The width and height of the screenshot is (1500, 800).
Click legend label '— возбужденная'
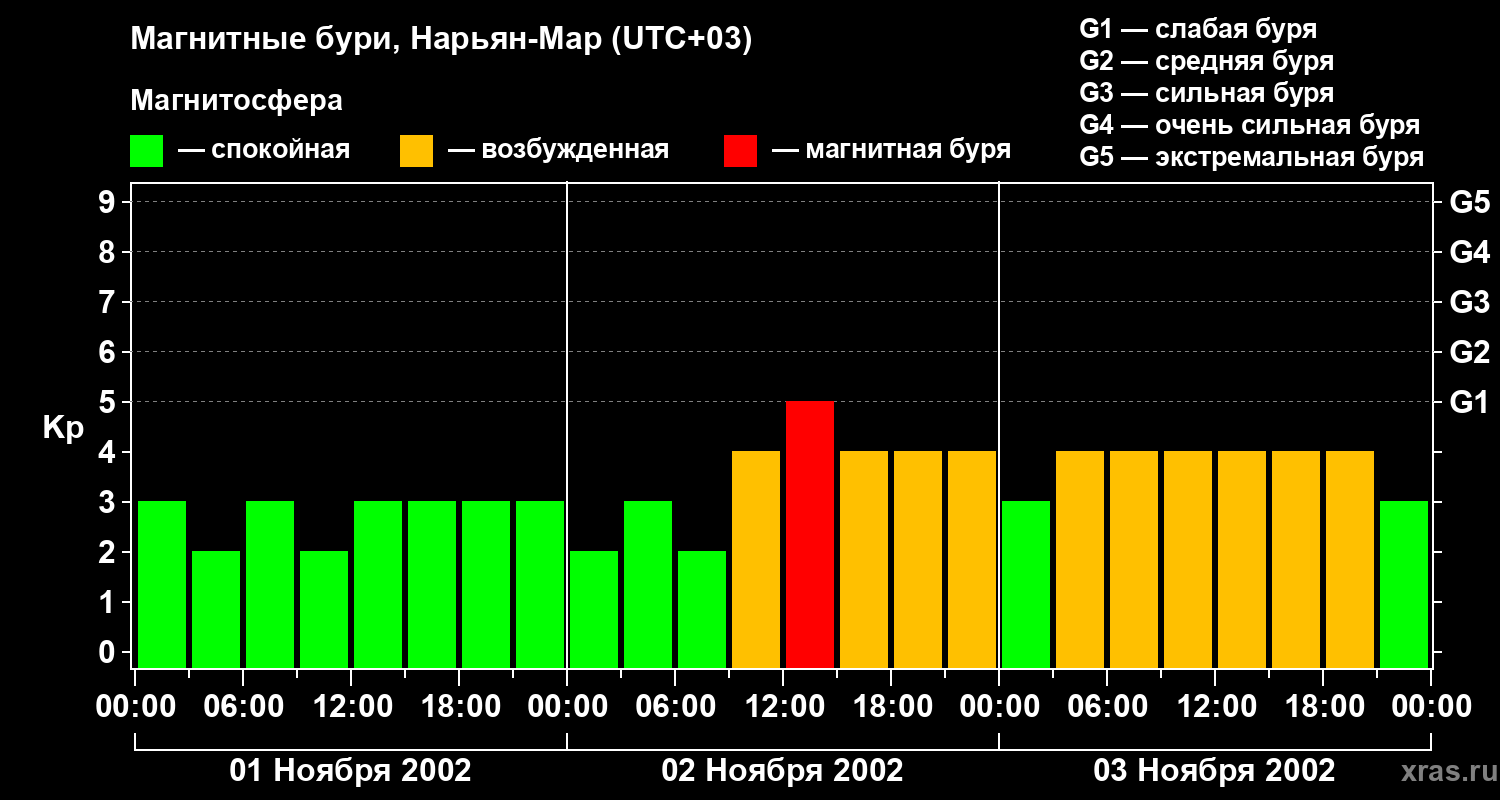pos(558,150)
